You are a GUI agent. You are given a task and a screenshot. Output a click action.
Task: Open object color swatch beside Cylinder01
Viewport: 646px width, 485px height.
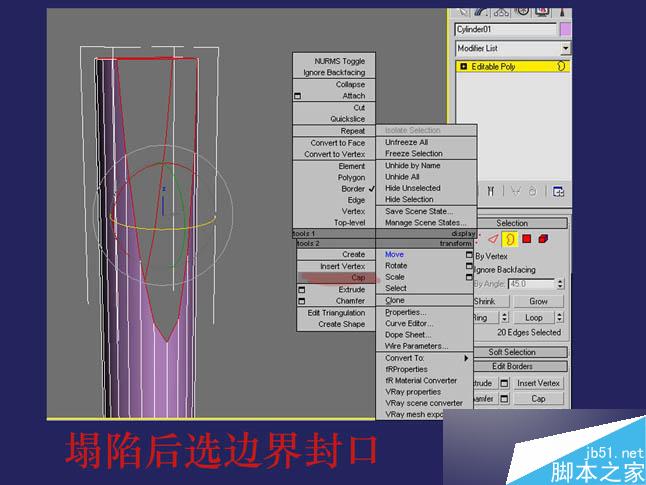point(565,30)
